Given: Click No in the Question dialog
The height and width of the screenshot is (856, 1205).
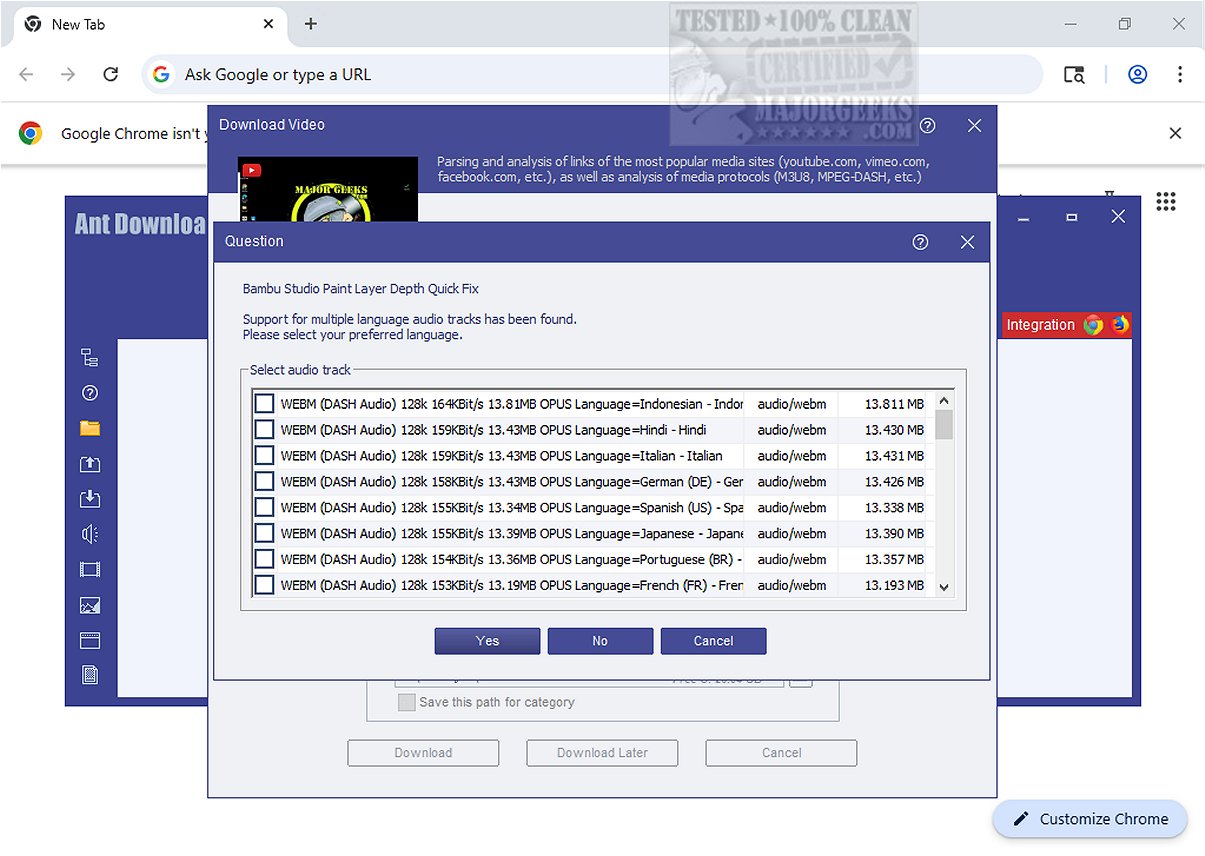Looking at the screenshot, I should pos(600,641).
